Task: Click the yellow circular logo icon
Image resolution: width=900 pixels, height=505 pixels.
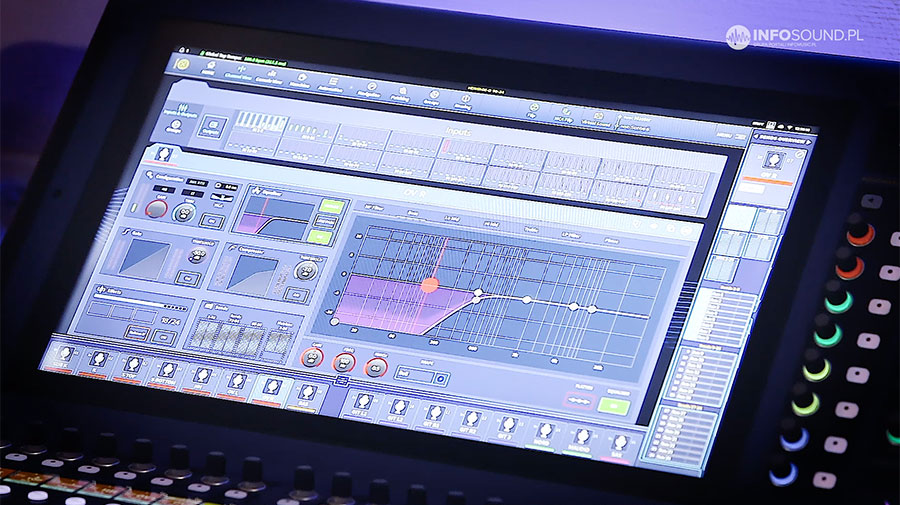Action: (183, 64)
